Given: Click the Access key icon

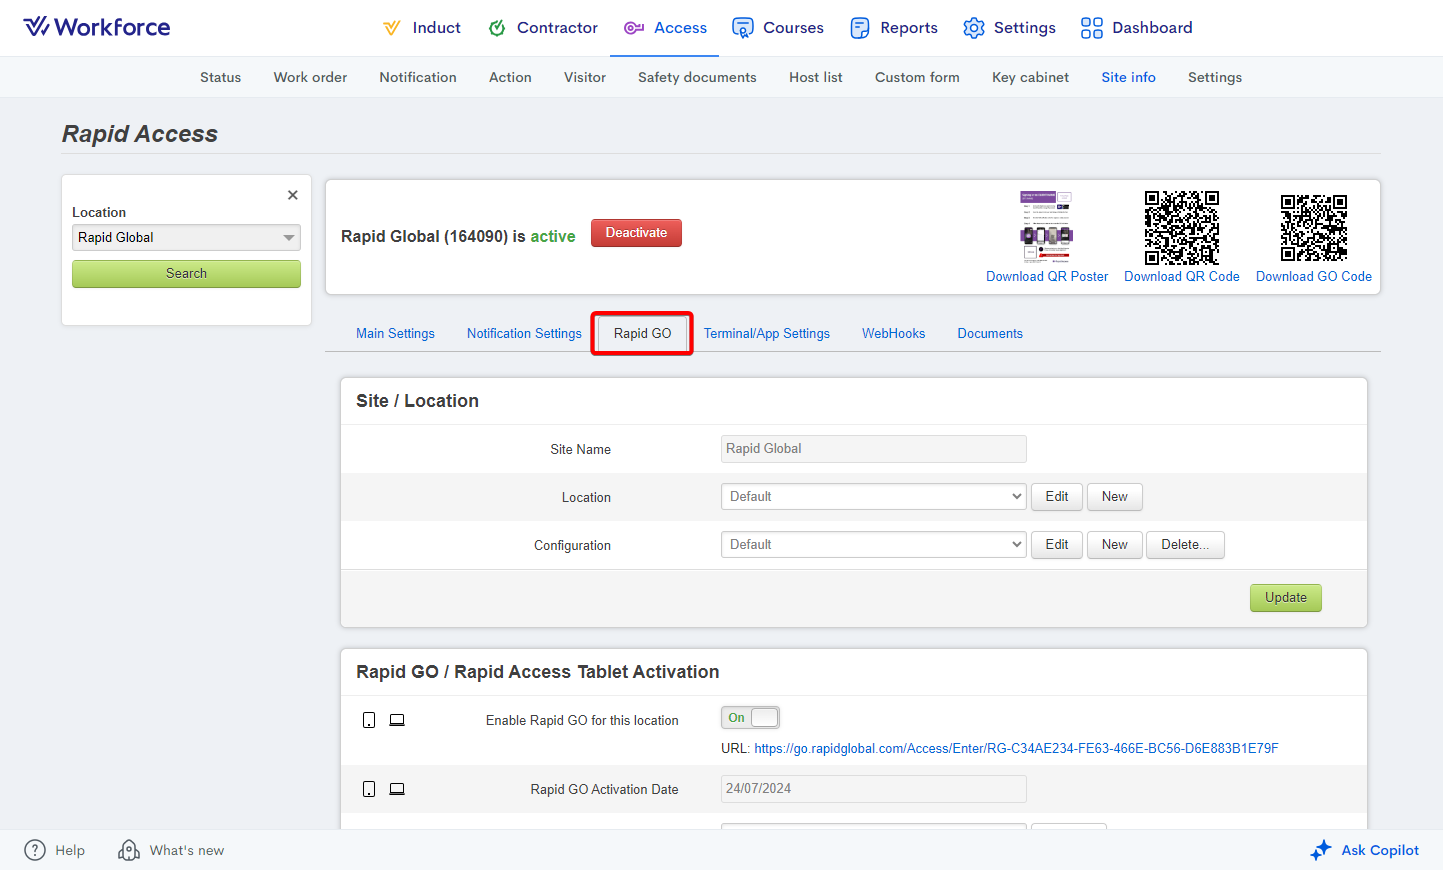Looking at the screenshot, I should point(633,28).
